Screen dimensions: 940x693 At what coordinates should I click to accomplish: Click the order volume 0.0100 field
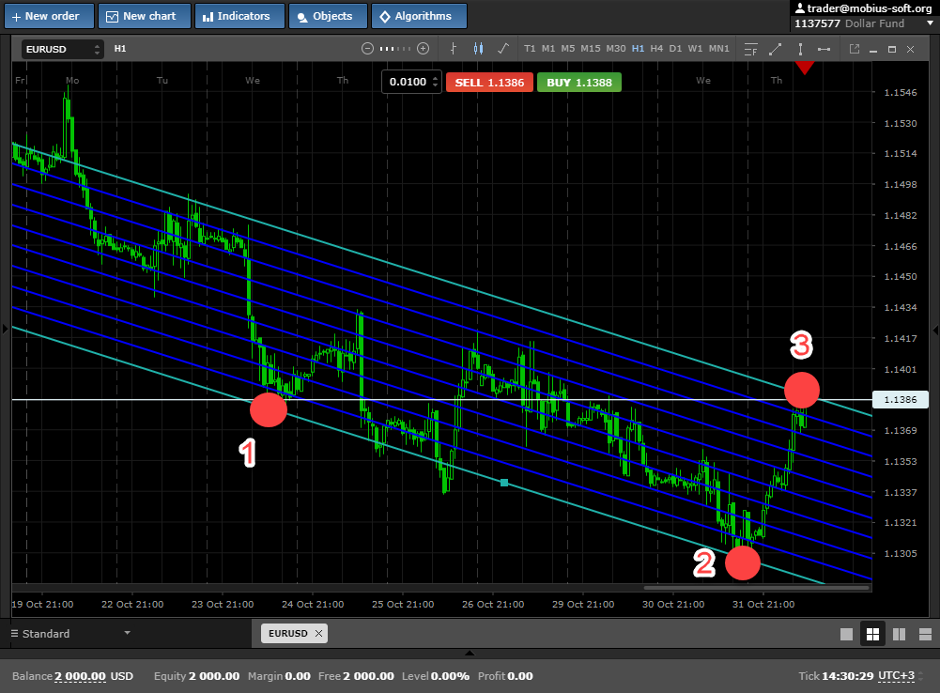(407, 82)
